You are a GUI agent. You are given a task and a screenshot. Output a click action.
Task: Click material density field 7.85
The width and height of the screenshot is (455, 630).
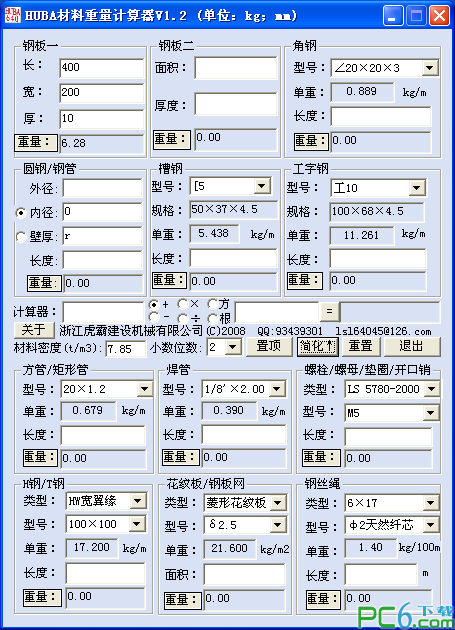pyautogui.click(x=125, y=349)
